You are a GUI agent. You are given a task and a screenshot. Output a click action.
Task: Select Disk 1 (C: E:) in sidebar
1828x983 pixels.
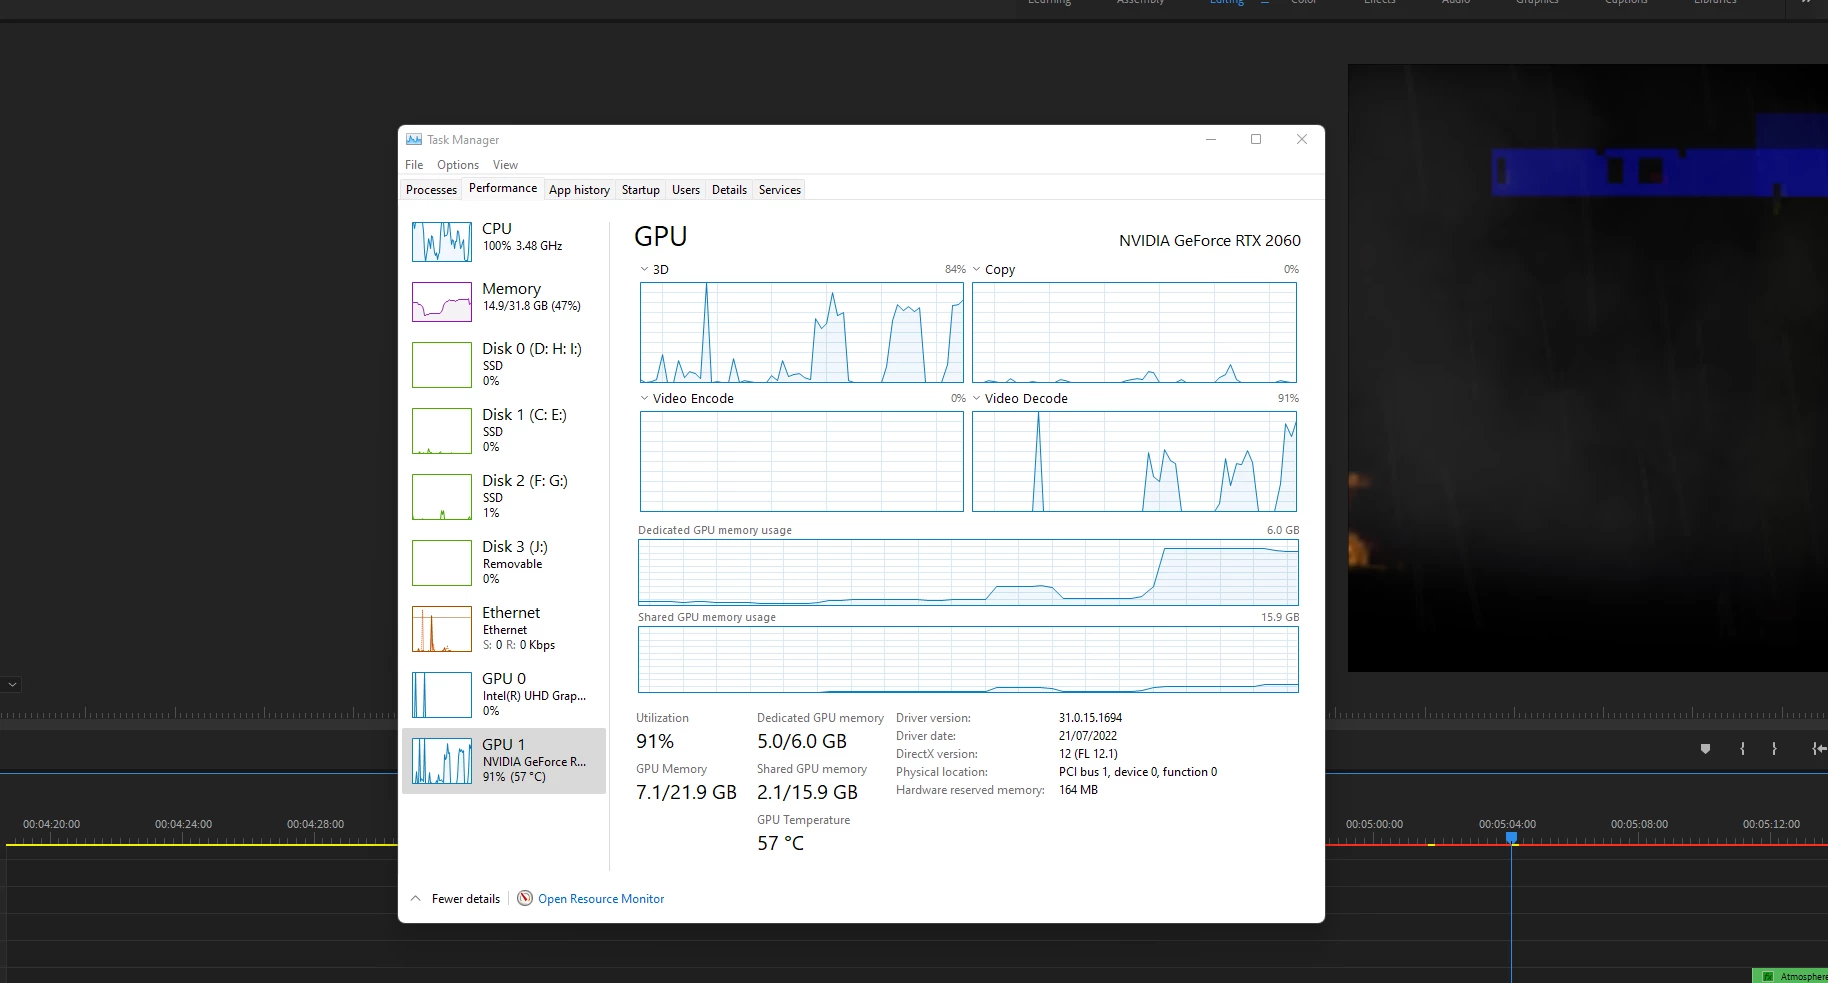point(504,431)
